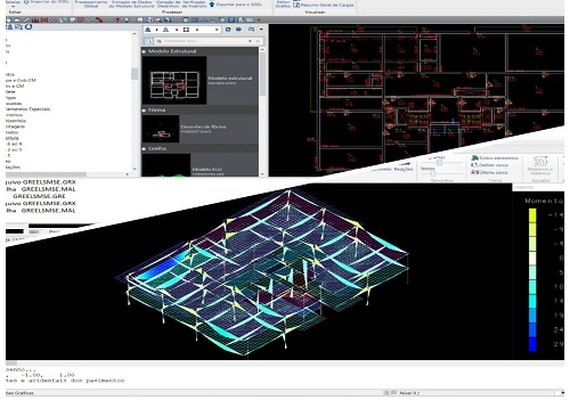Collapse the Fôrma section
Viewport: 570px width, 400px height.
[144, 110]
